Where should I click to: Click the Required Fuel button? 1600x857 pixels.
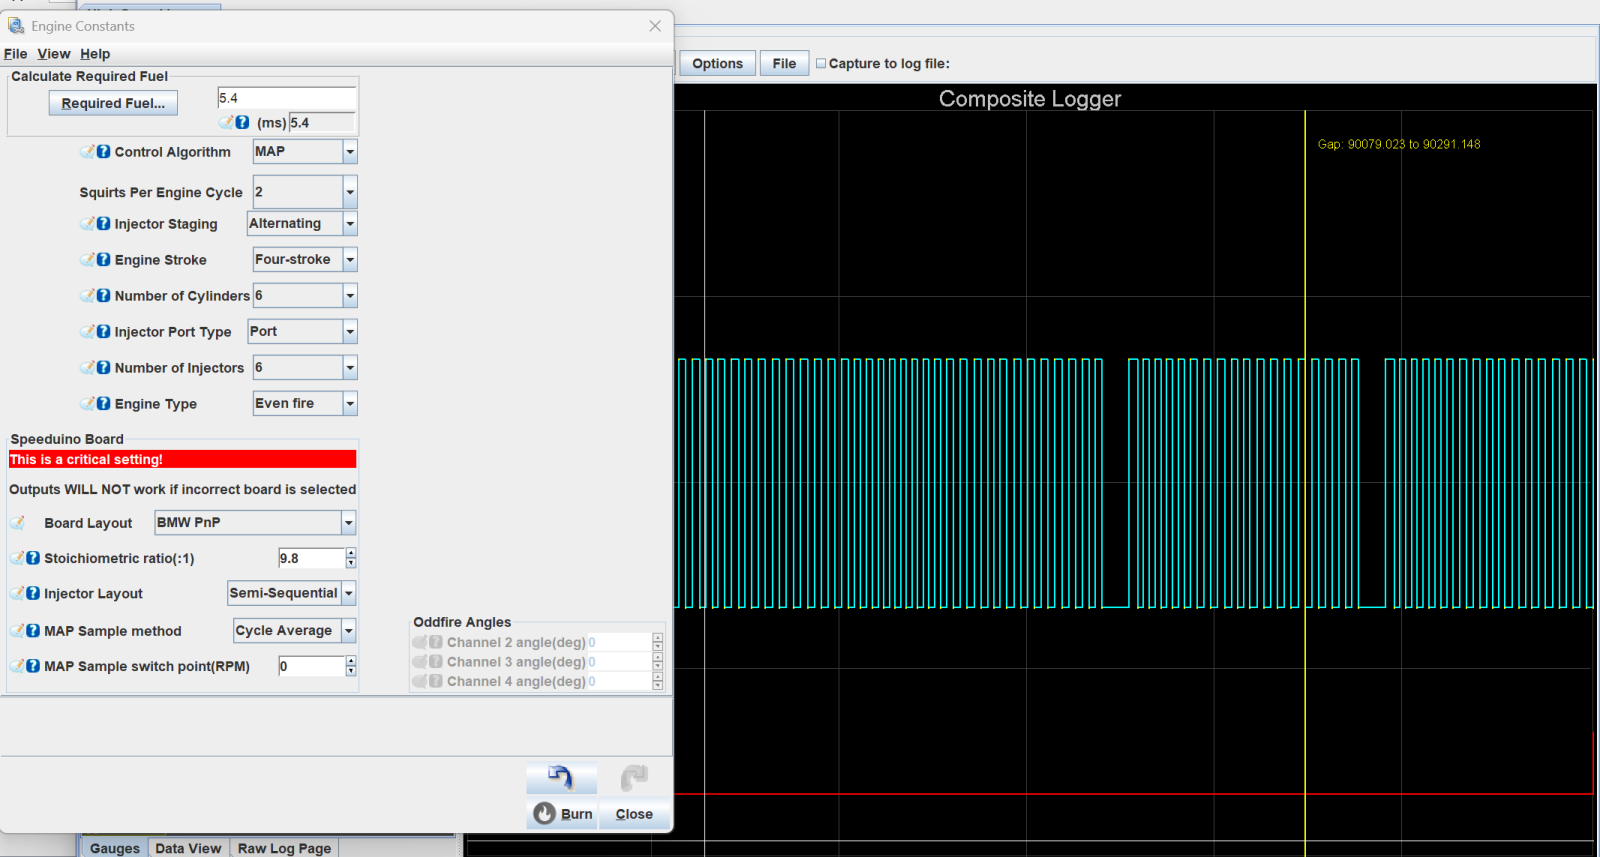[x=113, y=103]
